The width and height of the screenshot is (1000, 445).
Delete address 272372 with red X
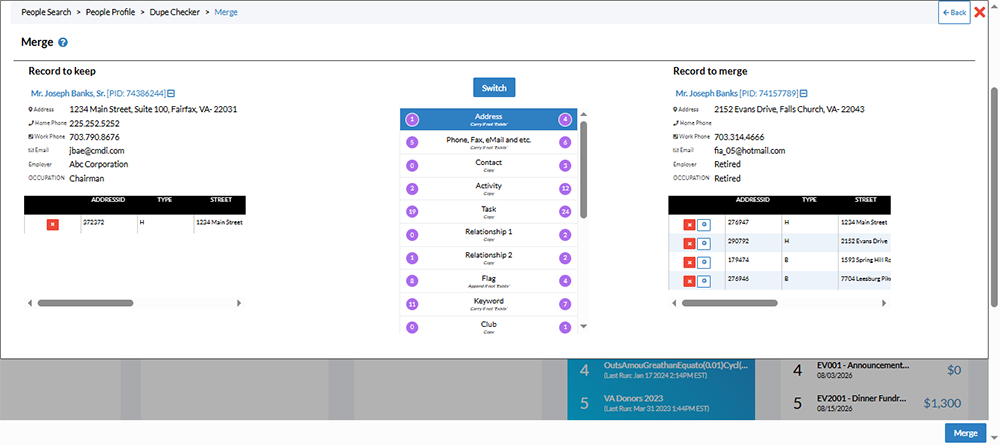52,224
